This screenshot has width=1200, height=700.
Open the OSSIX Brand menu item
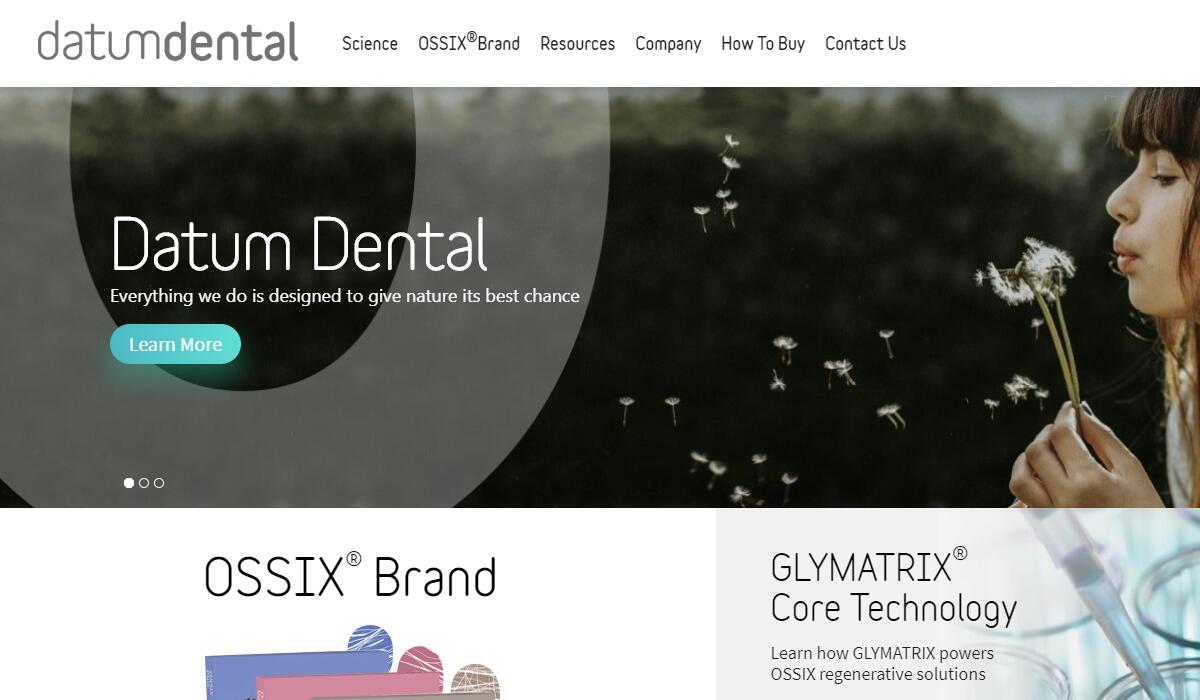pos(469,43)
